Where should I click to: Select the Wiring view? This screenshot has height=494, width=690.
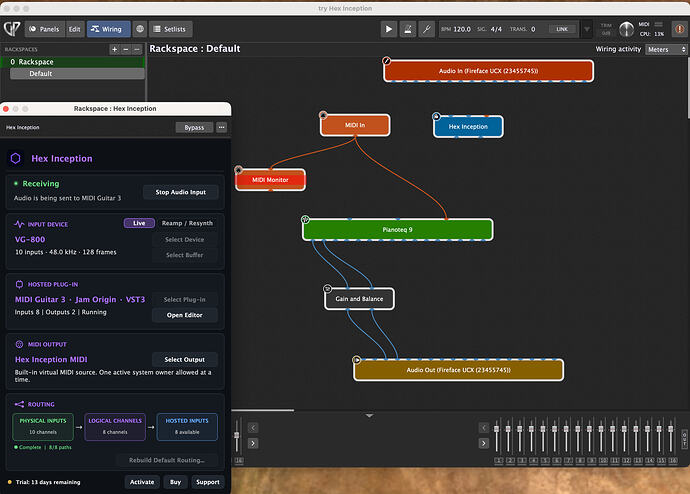pos(108,29)
